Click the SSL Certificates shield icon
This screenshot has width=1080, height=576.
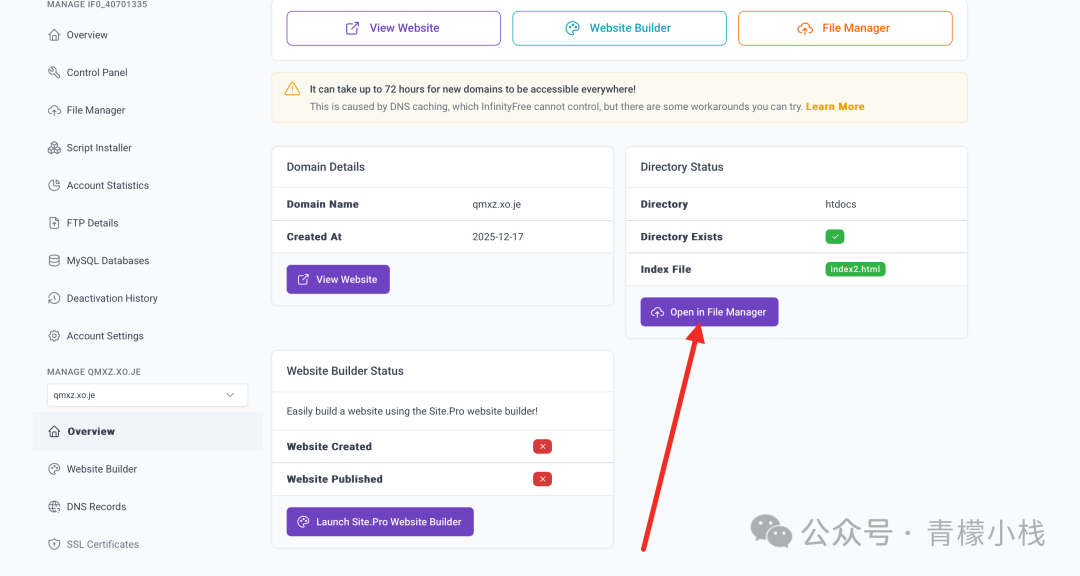click(54, 545)
